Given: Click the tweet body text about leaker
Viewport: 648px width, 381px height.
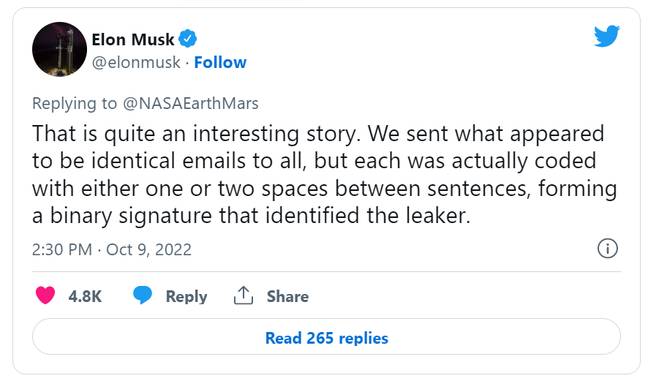Looking at the screenshot, I should click(x=324, y=174).
